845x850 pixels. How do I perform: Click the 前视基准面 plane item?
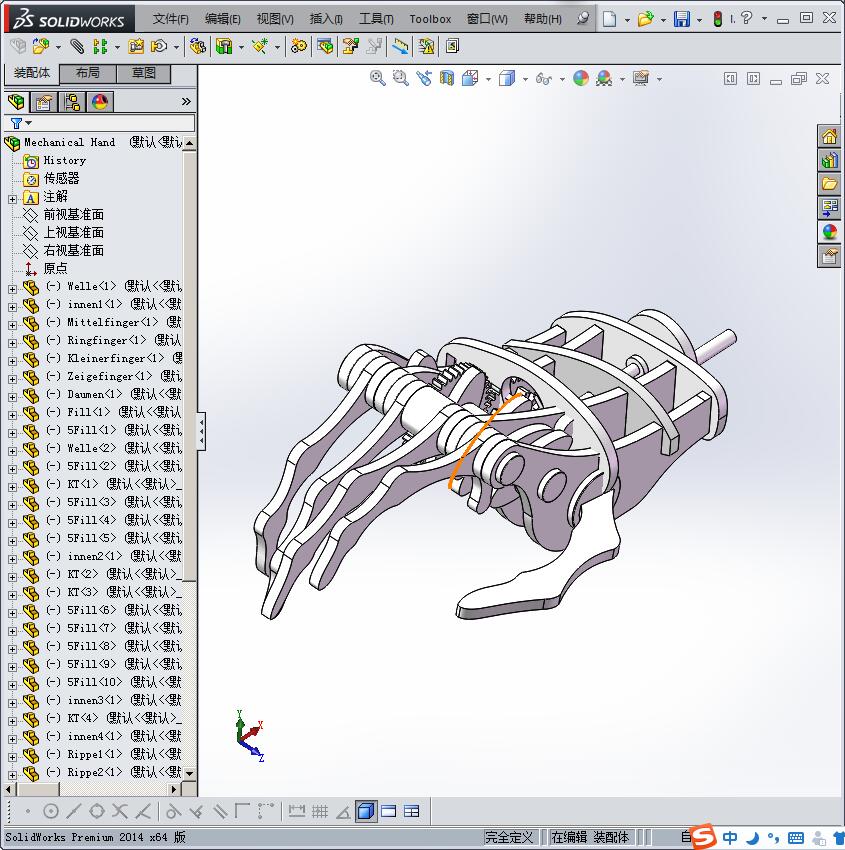73,215
